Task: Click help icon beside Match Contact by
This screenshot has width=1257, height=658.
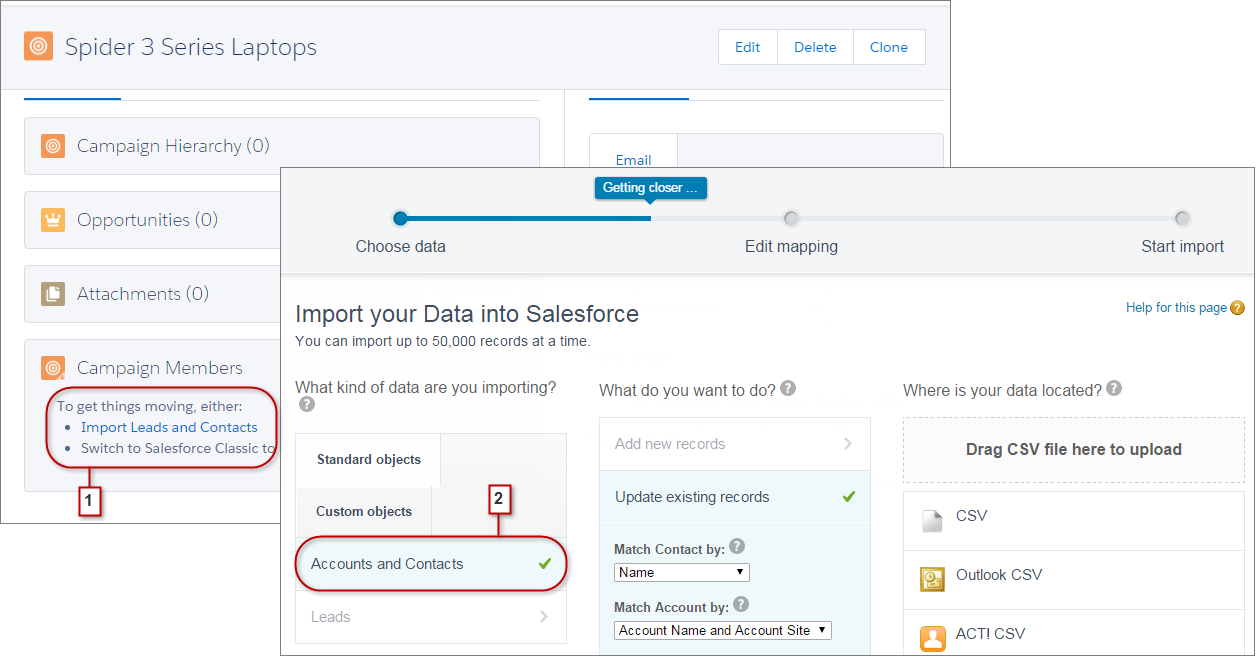Action: (737, 546)
